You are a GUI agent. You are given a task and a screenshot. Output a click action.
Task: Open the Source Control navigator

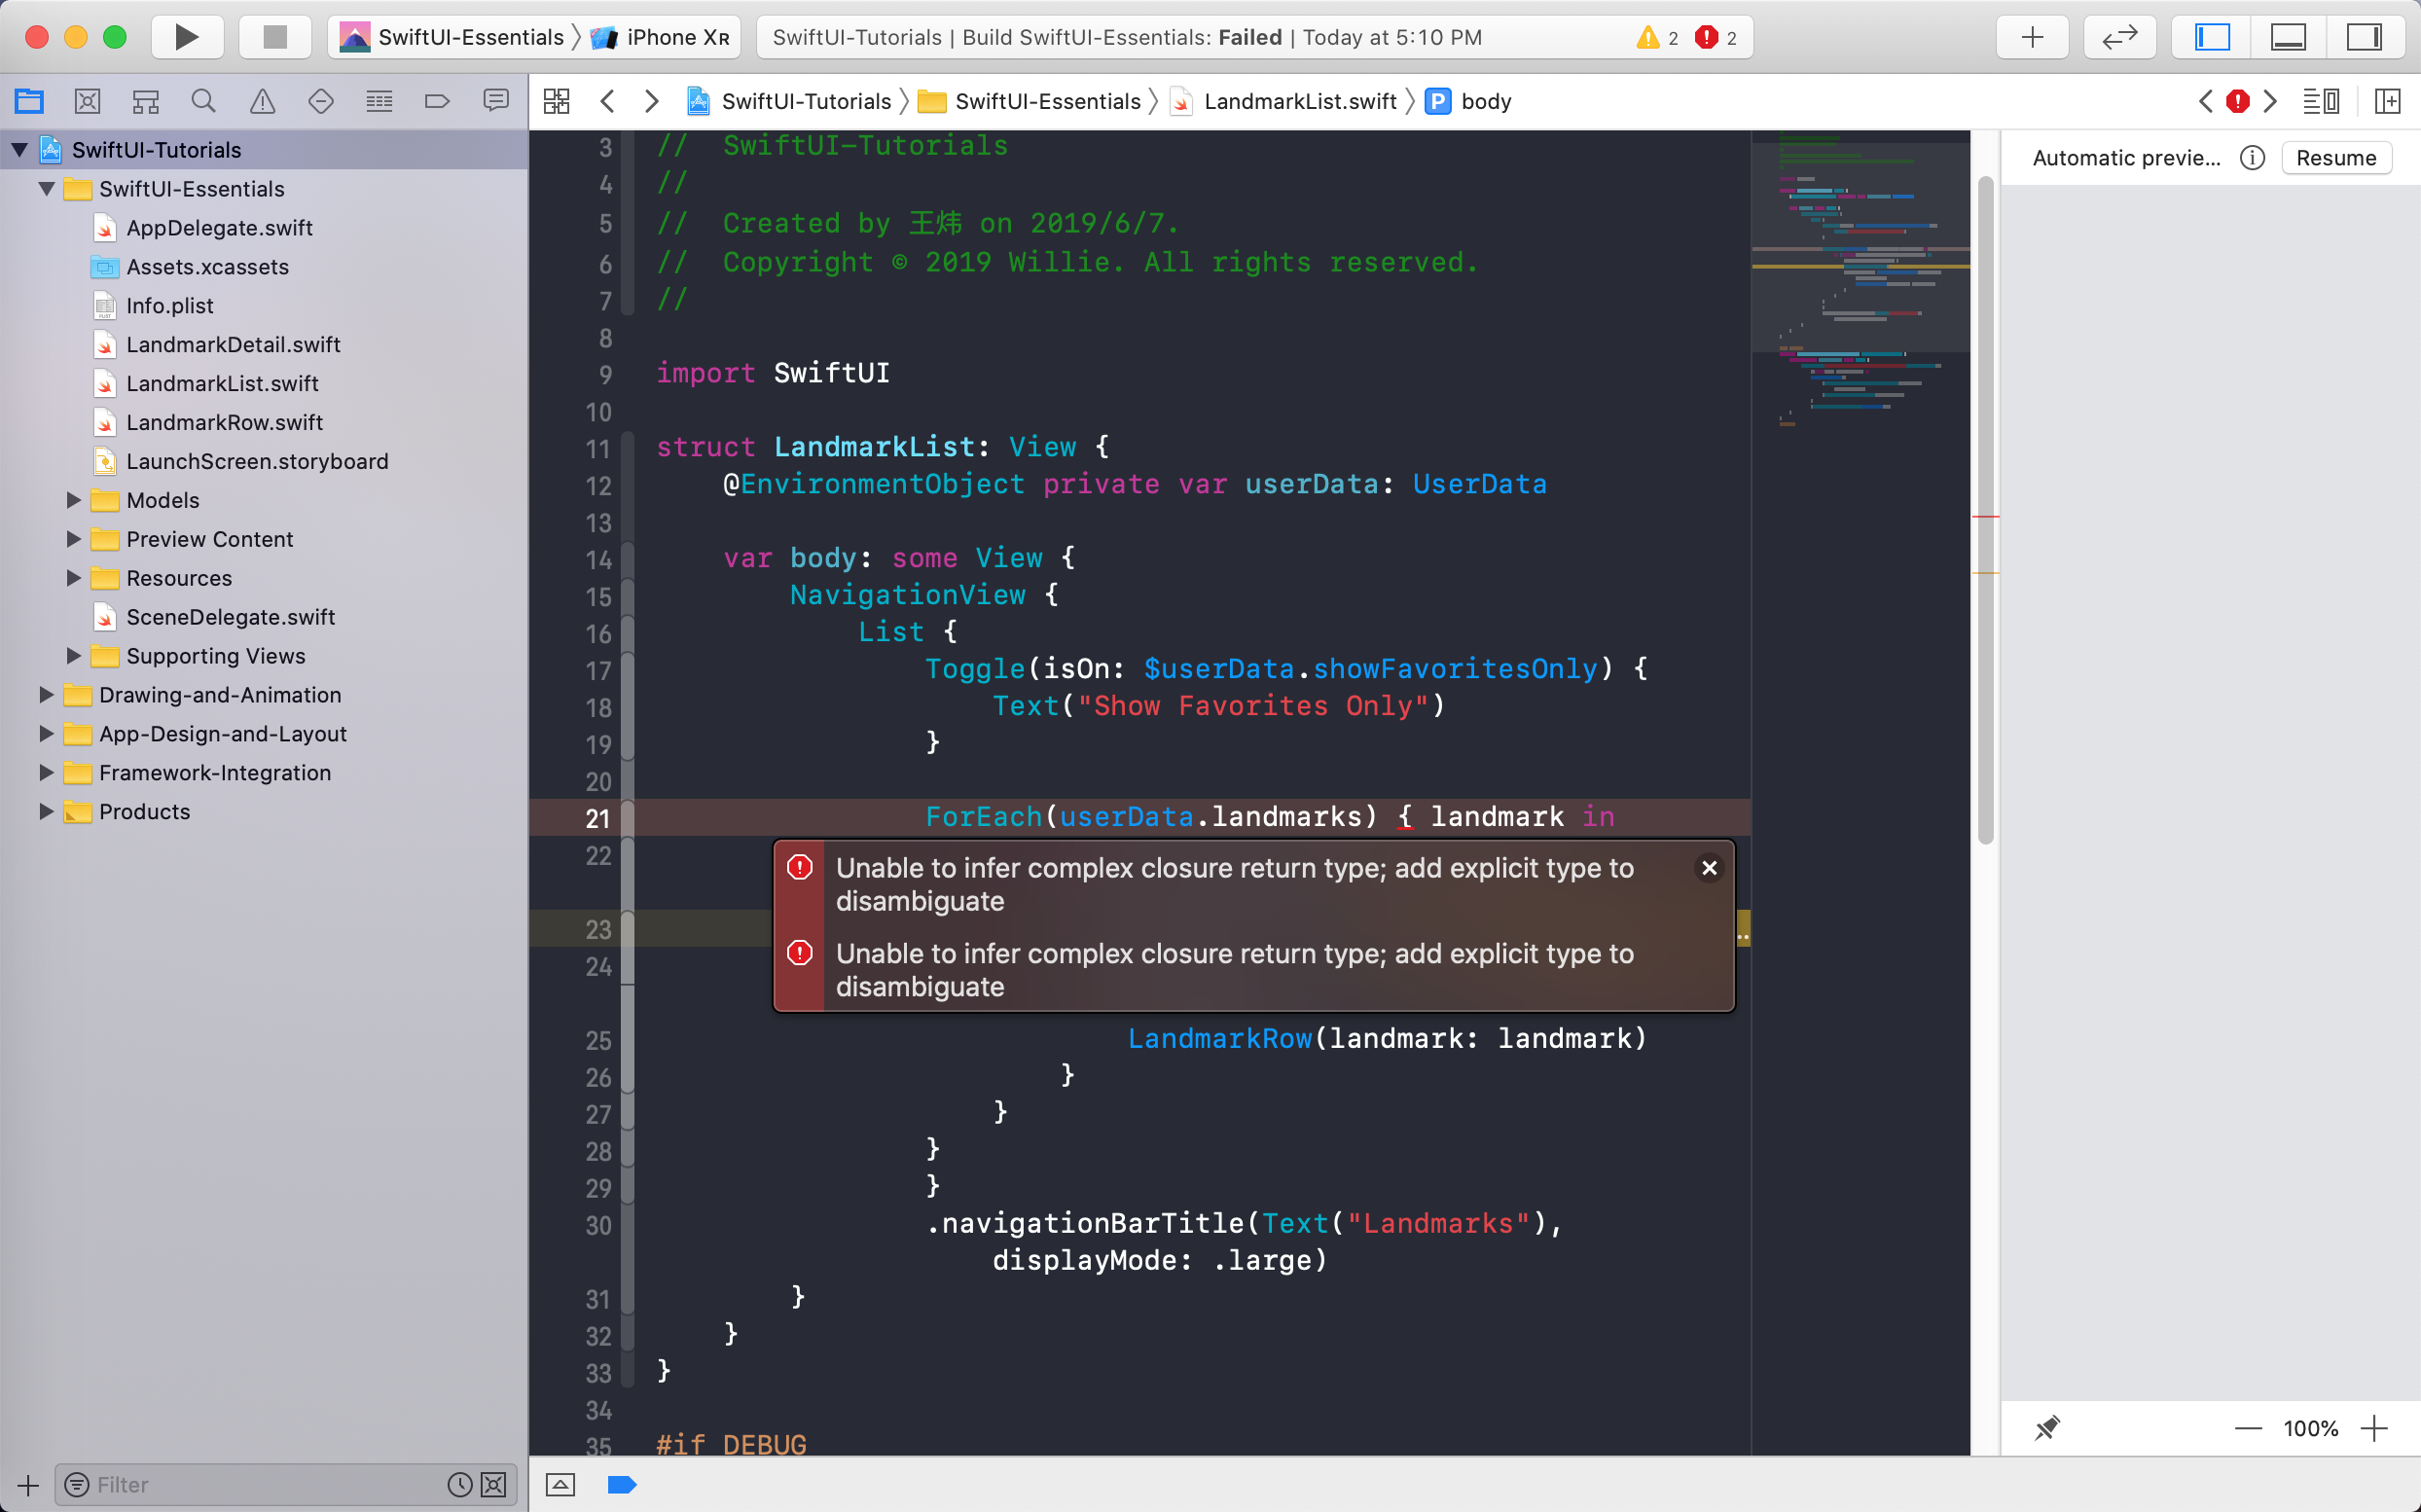(x=88, y=101)
